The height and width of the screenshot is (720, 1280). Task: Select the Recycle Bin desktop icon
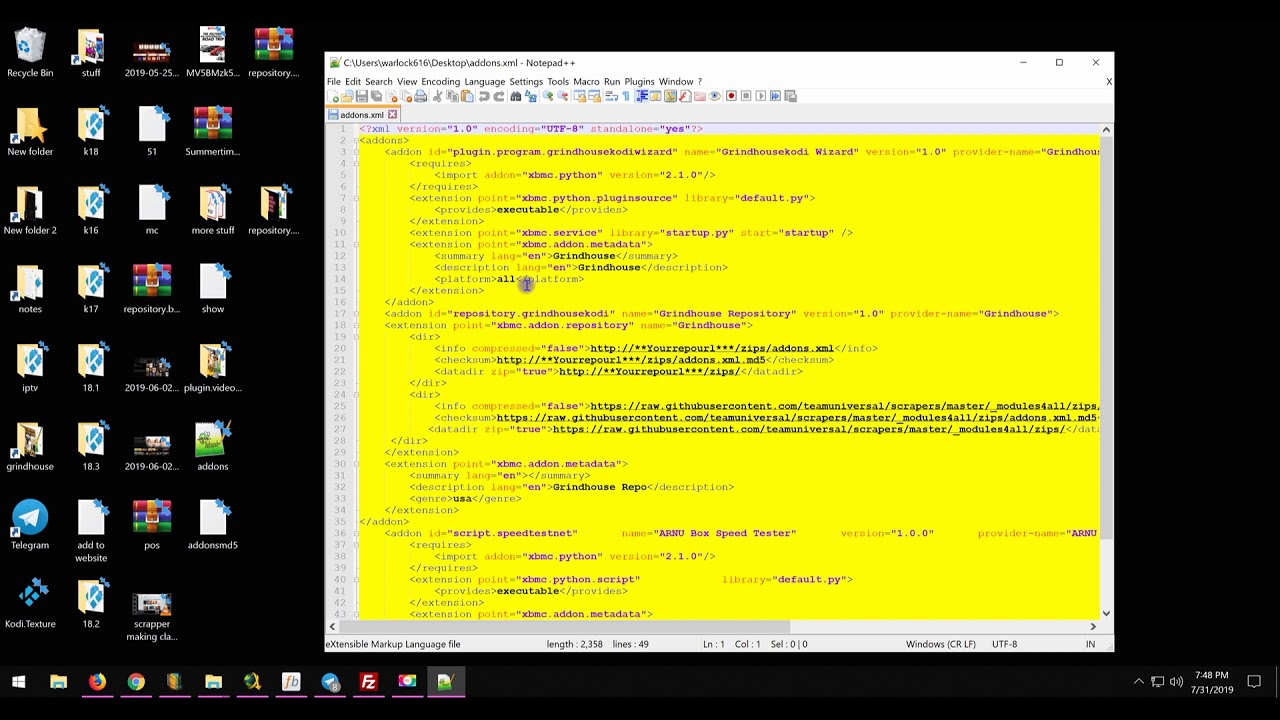[30, 53]
